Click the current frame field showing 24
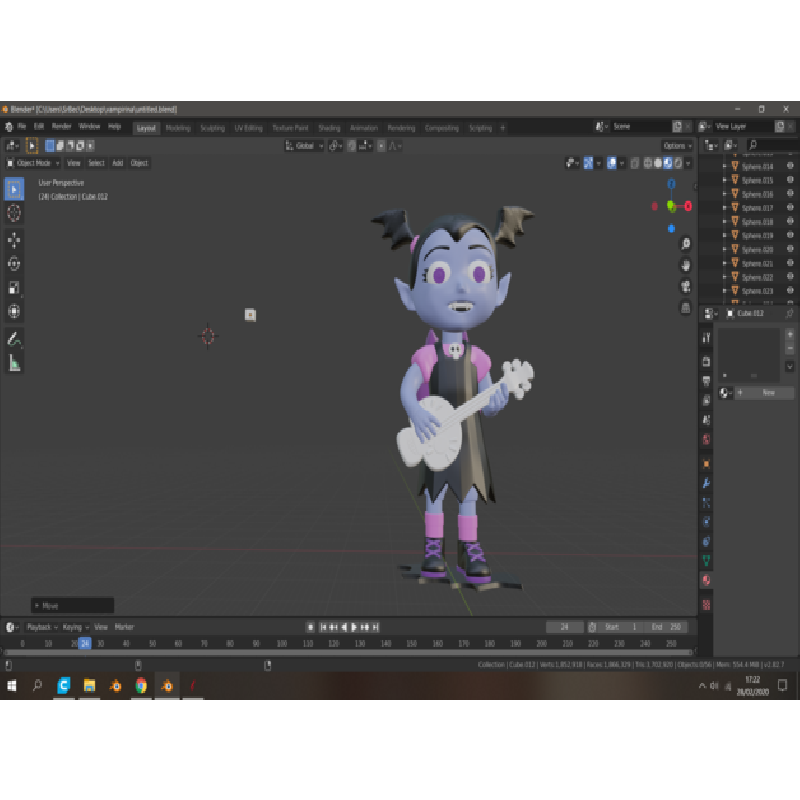The image size is (800, 800). (x=564, y=627)
